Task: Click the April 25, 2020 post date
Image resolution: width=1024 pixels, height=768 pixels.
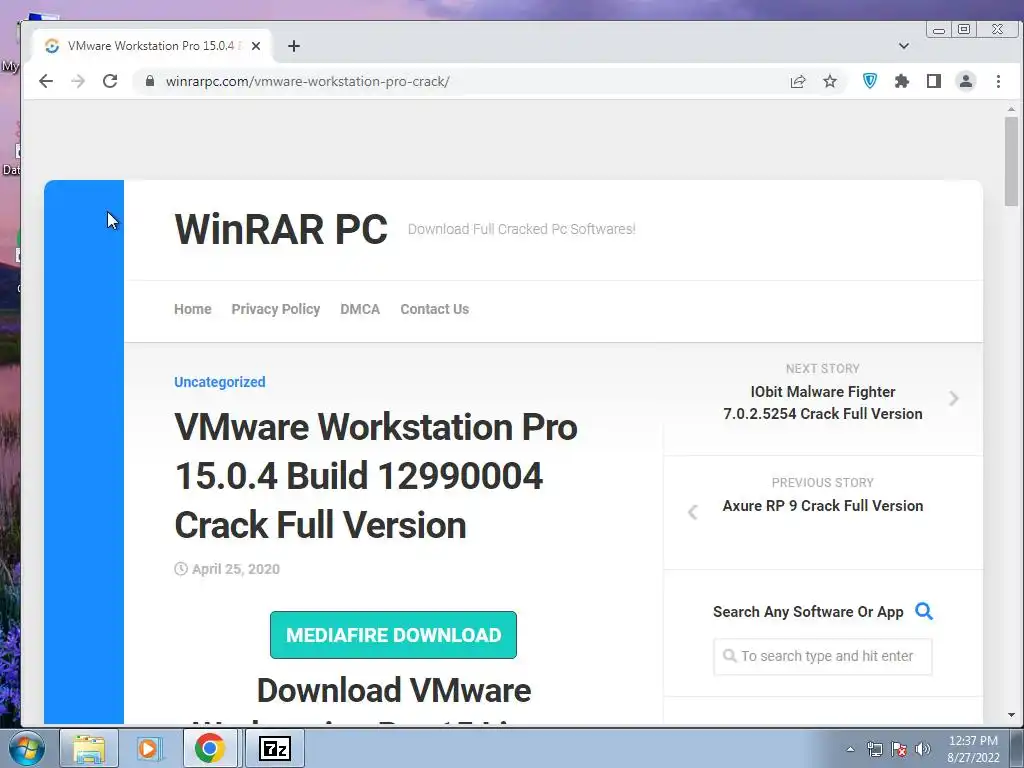Action: point(236,569)
